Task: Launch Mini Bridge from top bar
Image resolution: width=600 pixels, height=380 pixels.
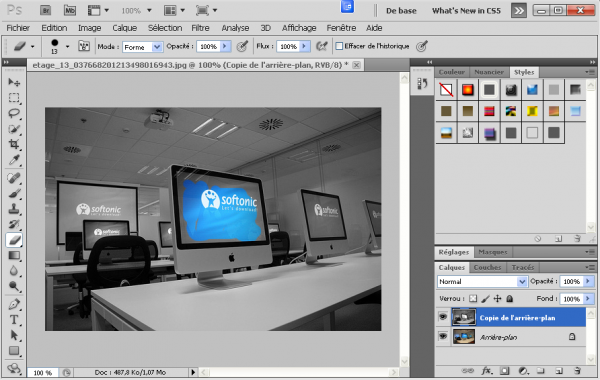Action: click(70, 10)
